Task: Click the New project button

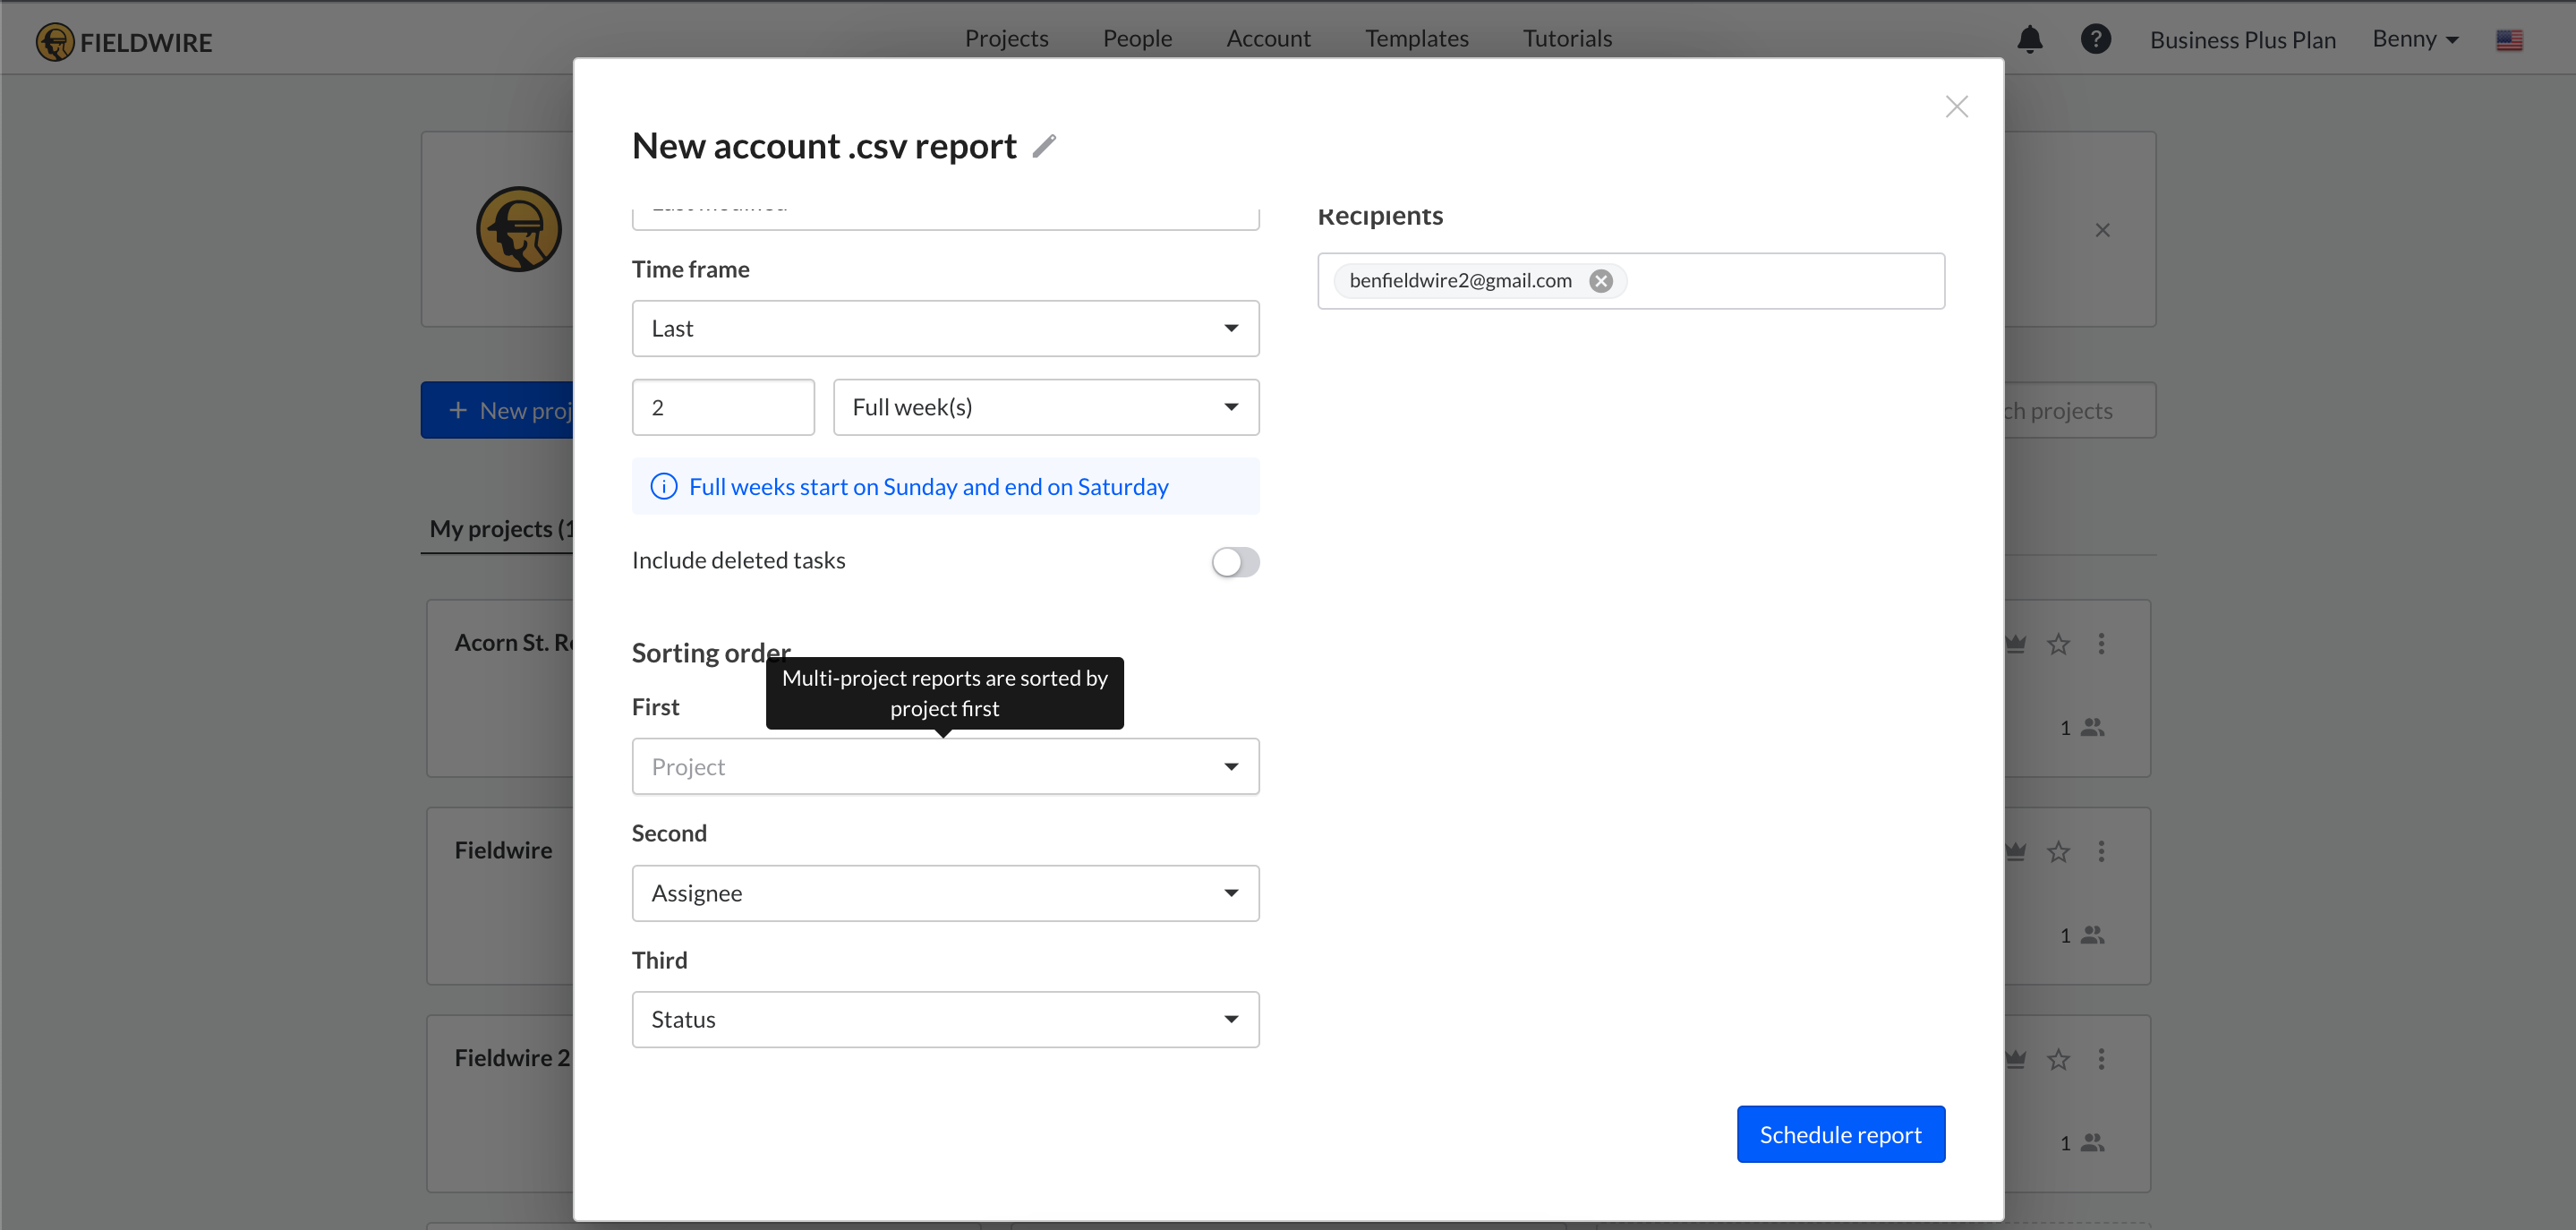Action: pos(497,411)
